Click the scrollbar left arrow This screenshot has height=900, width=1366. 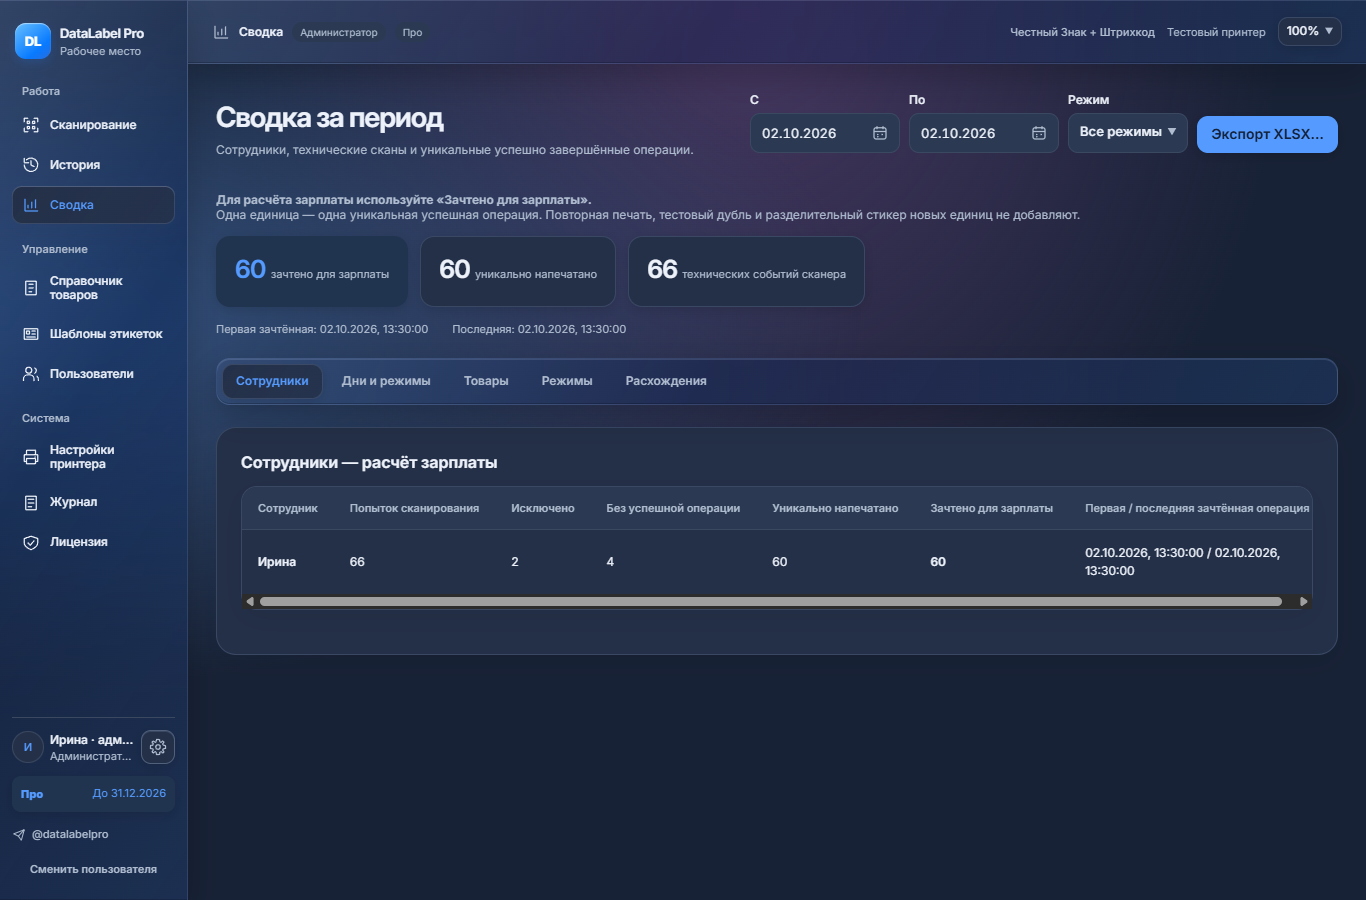click(x=250, y=602)
